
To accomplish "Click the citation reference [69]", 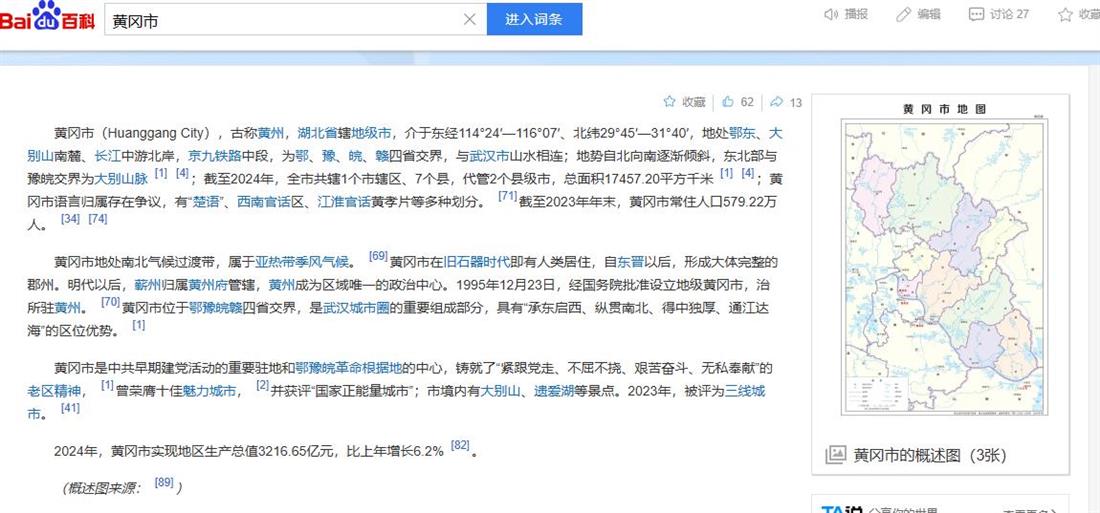I will 378,257.
